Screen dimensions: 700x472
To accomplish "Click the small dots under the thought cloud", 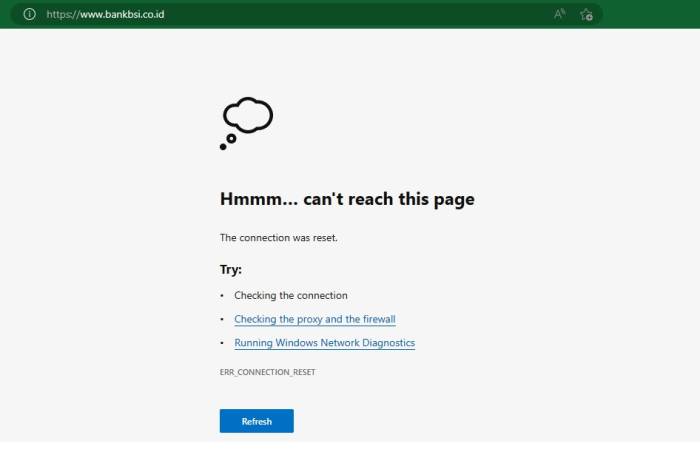I will (225, 144).
